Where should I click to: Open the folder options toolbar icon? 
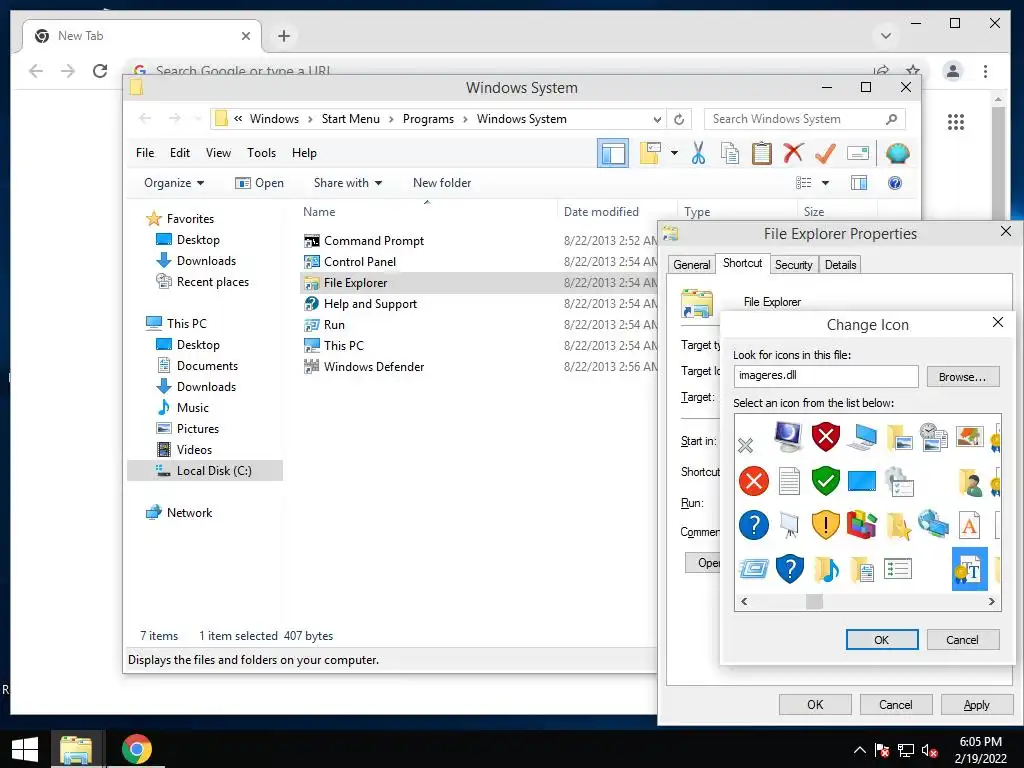pyautogui.click(x=650, y=153)
